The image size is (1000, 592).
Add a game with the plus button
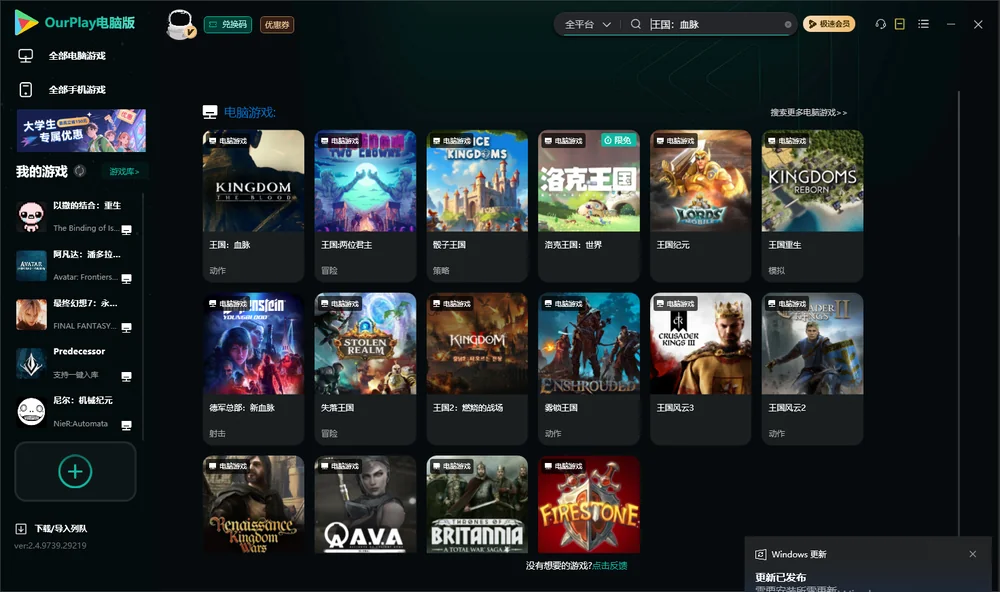75,471
